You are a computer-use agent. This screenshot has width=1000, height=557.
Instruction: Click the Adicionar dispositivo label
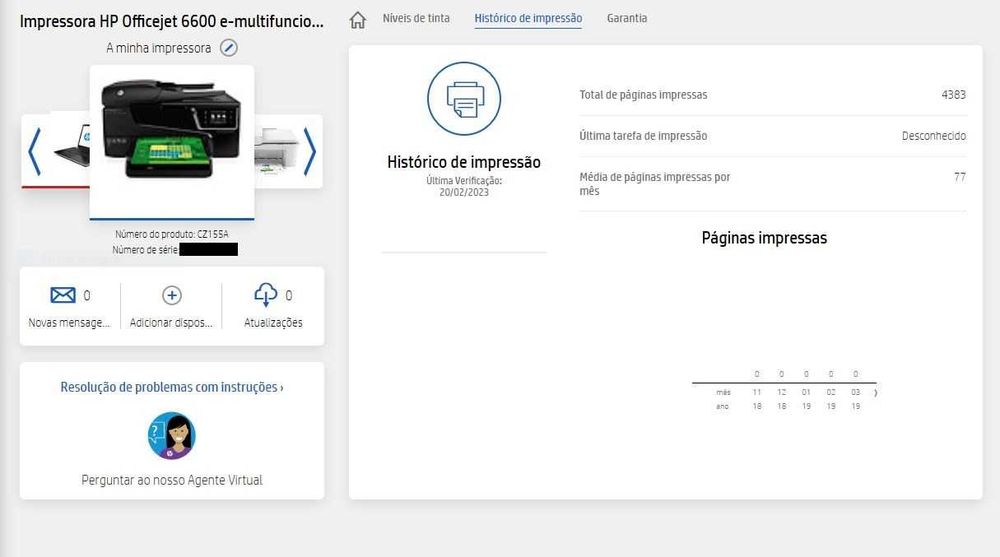pyautogui.click(x=171, y=323)
